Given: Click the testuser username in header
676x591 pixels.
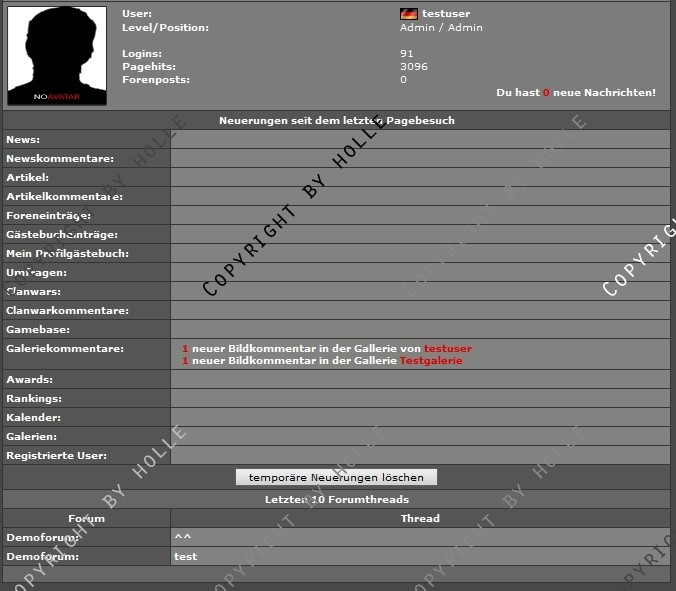Looking at the screenshot, I should pos(446,14).
